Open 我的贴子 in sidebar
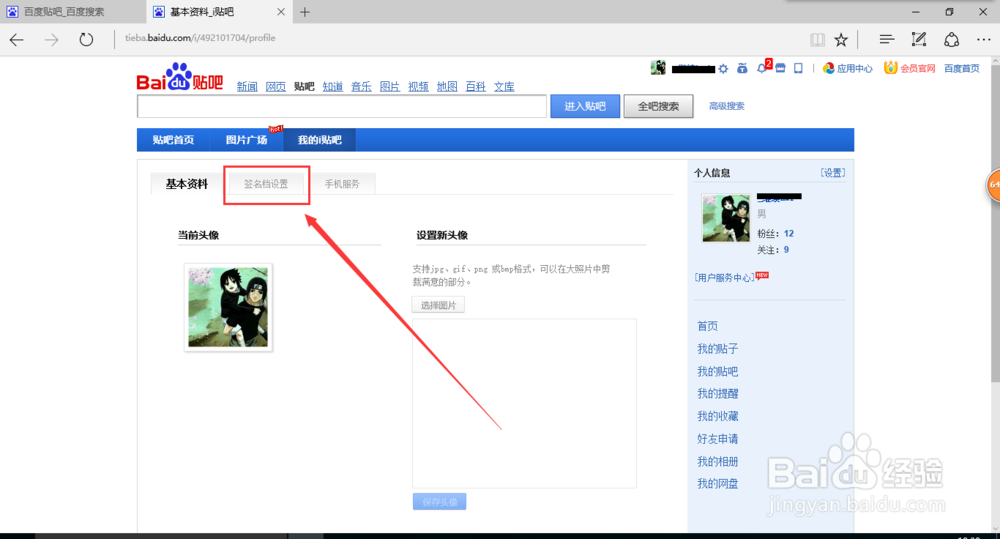The height and width of the screenshot is (539, 1000). [x=717, y=348]
